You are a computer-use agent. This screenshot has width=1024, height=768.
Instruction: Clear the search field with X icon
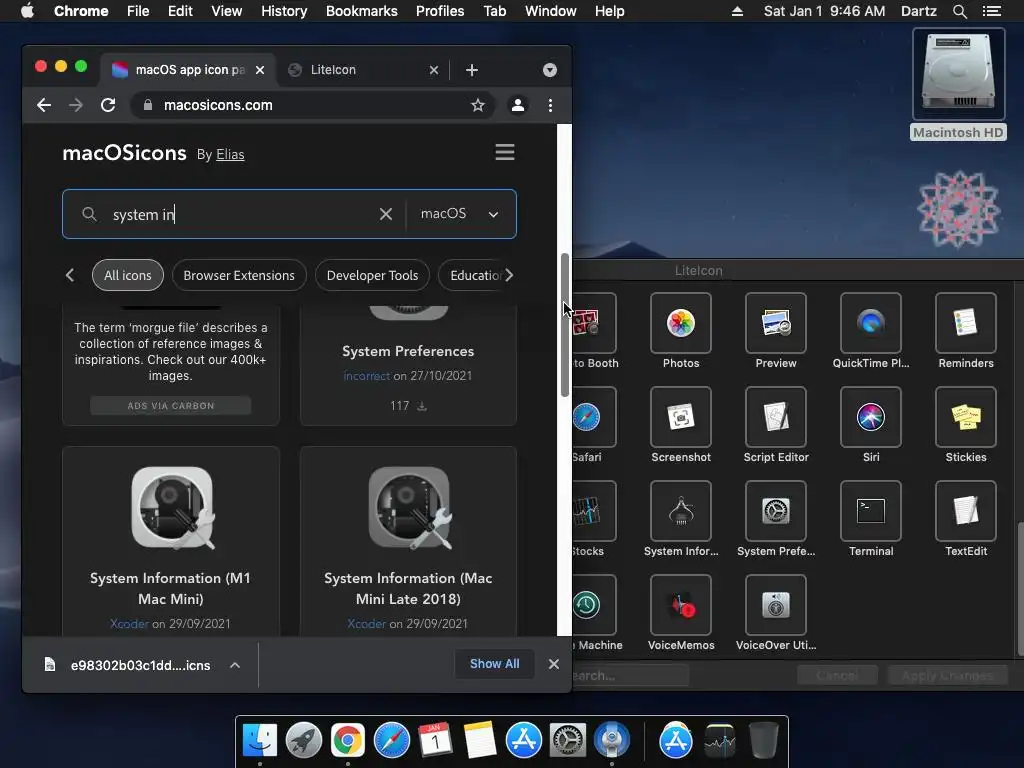(385, 214)
